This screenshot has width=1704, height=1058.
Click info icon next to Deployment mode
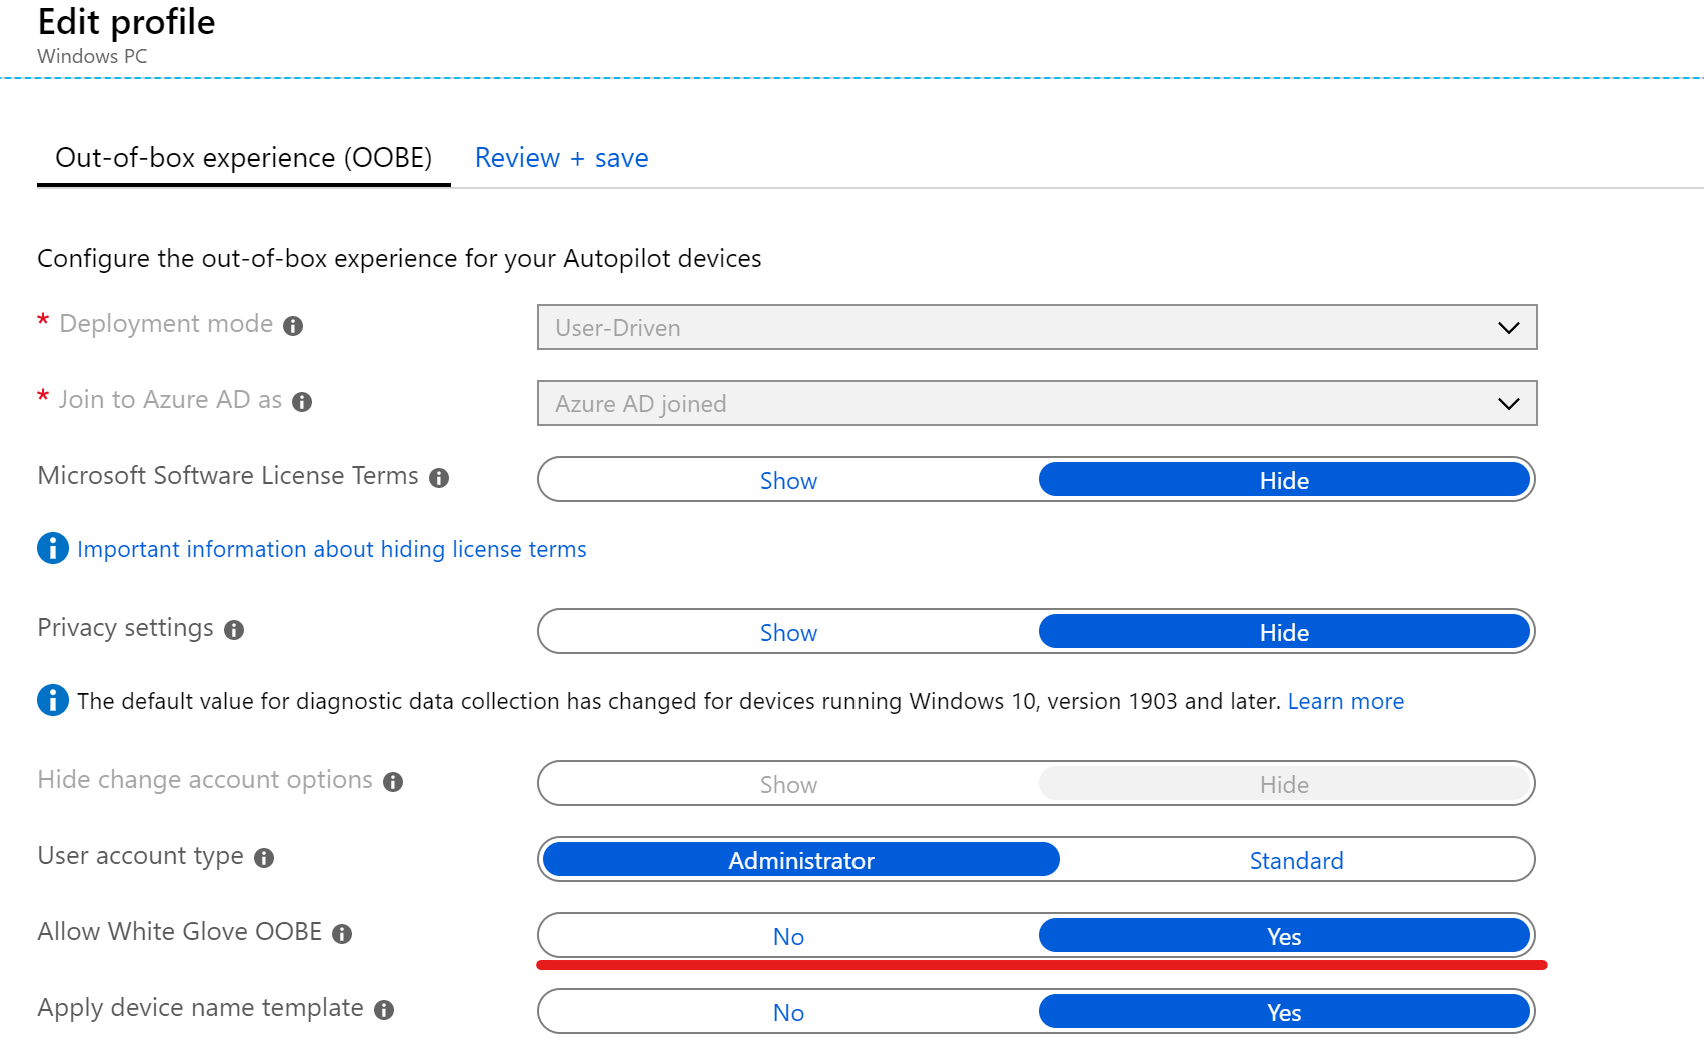(x=293, y=326)
